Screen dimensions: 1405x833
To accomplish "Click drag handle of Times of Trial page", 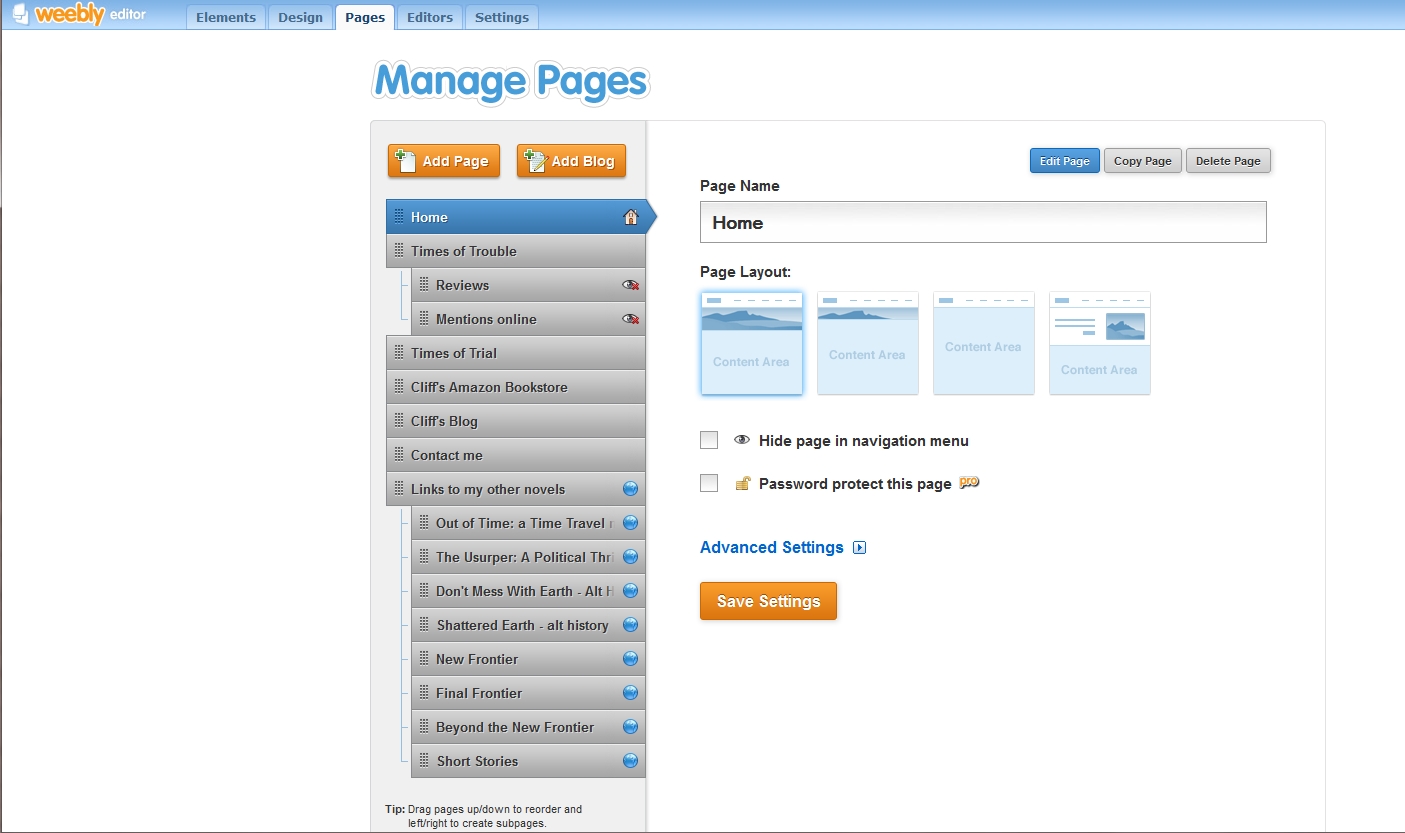I will [399, 353].
